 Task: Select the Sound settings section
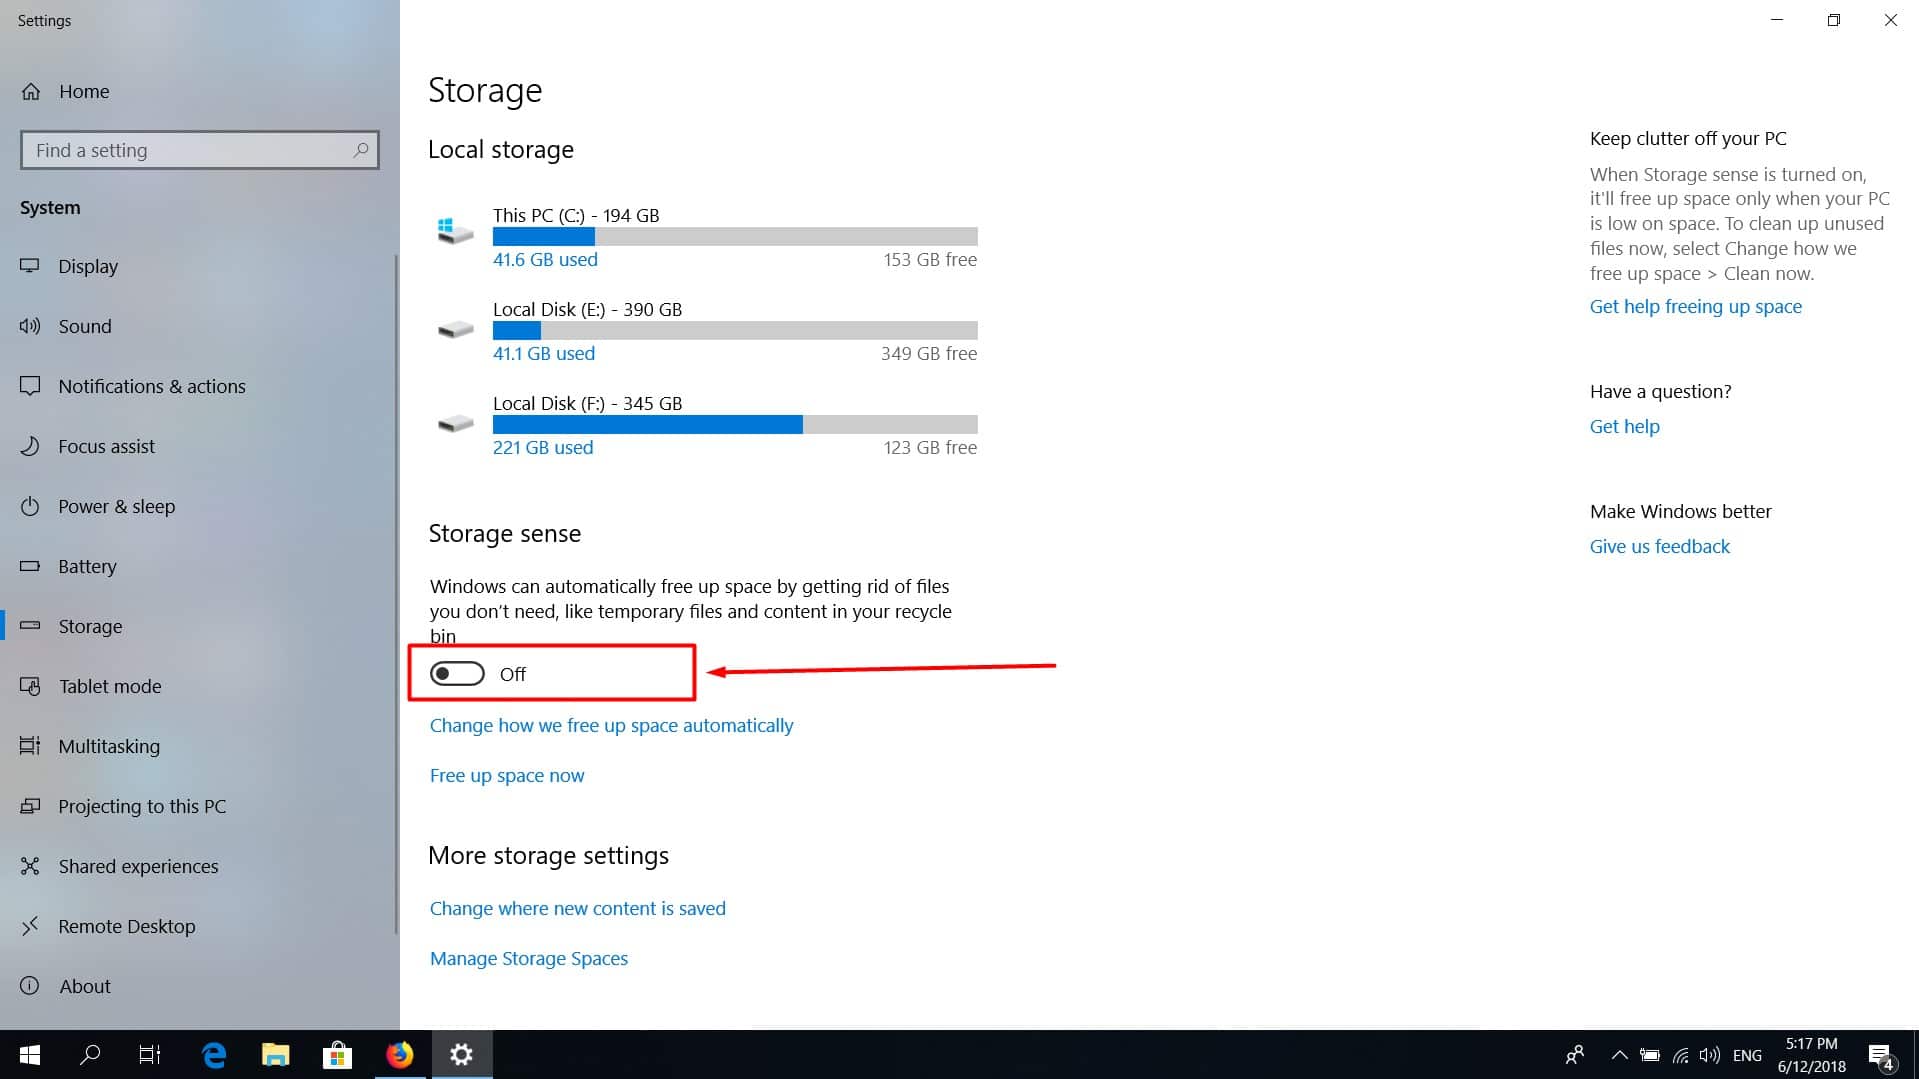point(85,326)
